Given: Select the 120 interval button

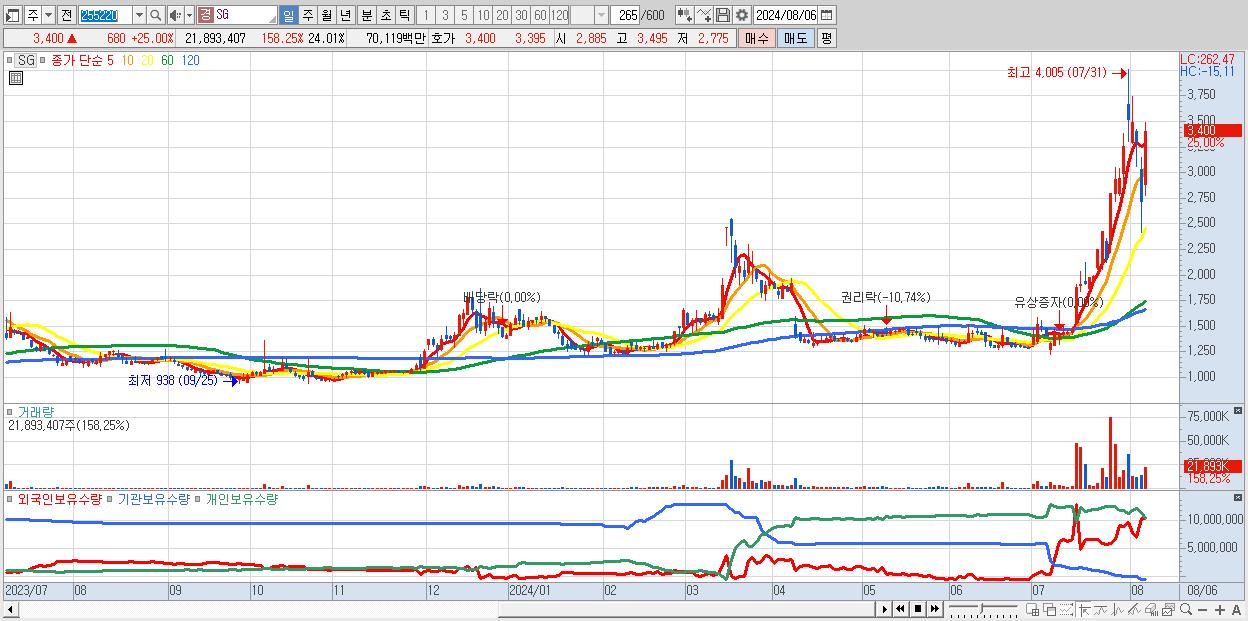Looking at the screenshot, I should (560, 15).
